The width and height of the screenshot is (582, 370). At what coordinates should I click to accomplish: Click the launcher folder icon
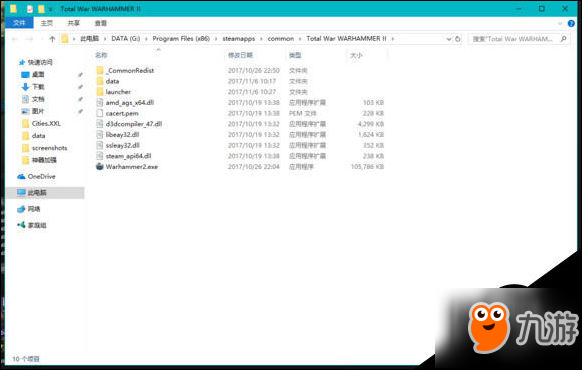pos(99,92)
